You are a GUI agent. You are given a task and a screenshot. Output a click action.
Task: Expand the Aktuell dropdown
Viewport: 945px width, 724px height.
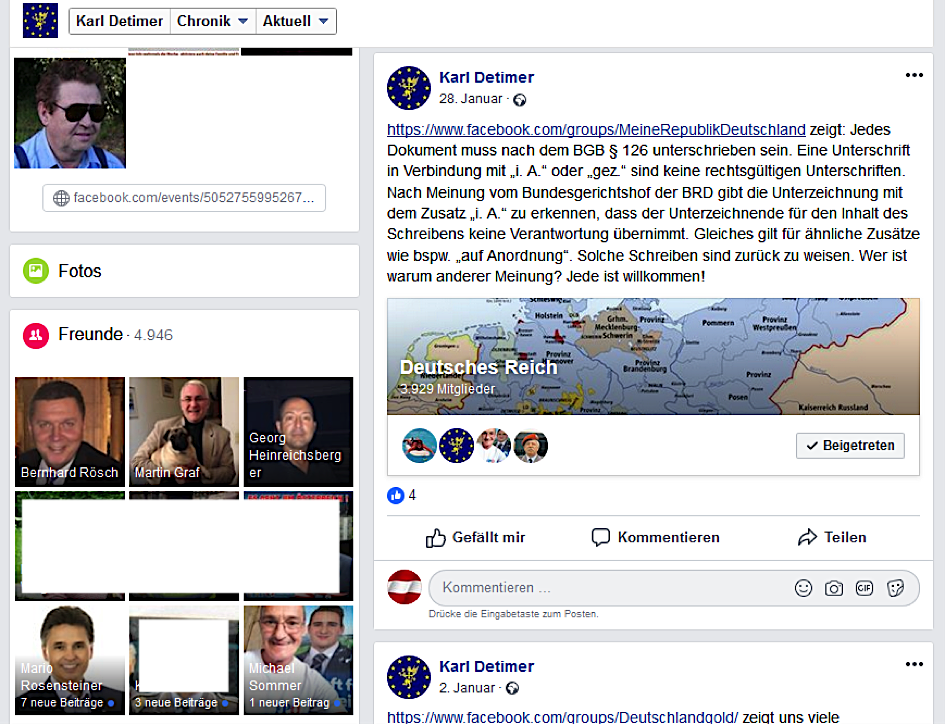(x=296, y=21)
